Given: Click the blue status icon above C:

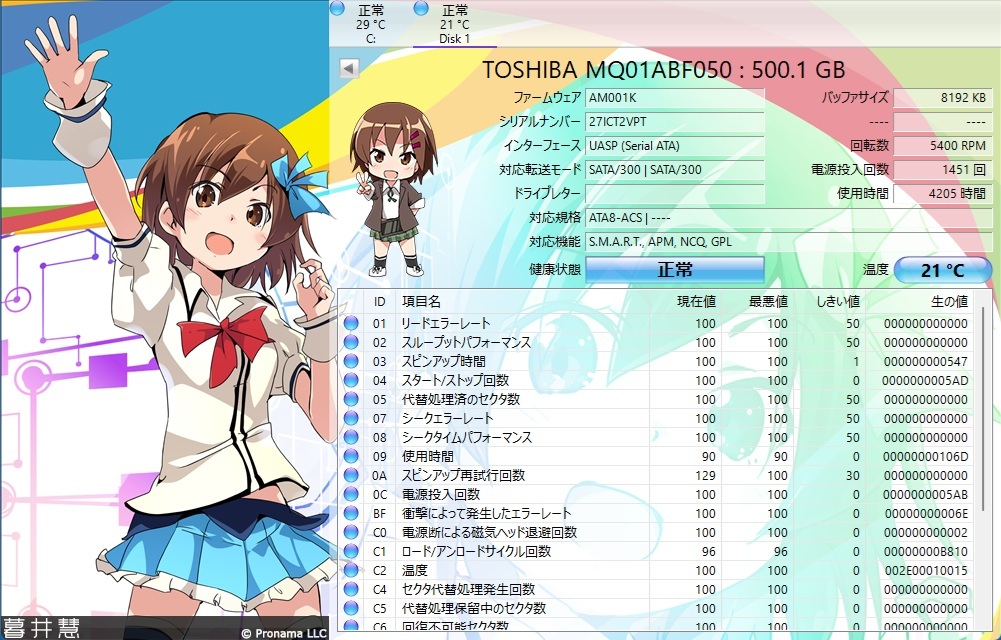Looking at the screenshot, I should [x=337, y=8].
